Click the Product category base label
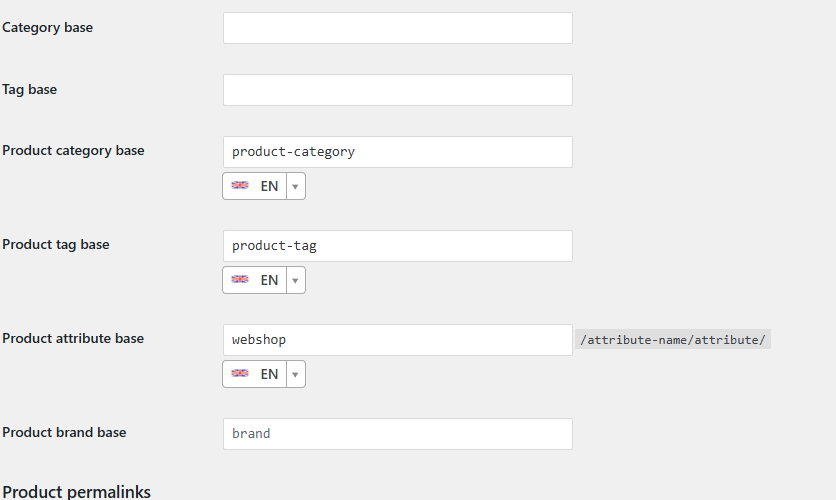This screenshot has height=500, width=836. pyautogui.click(x=73, y=151)
